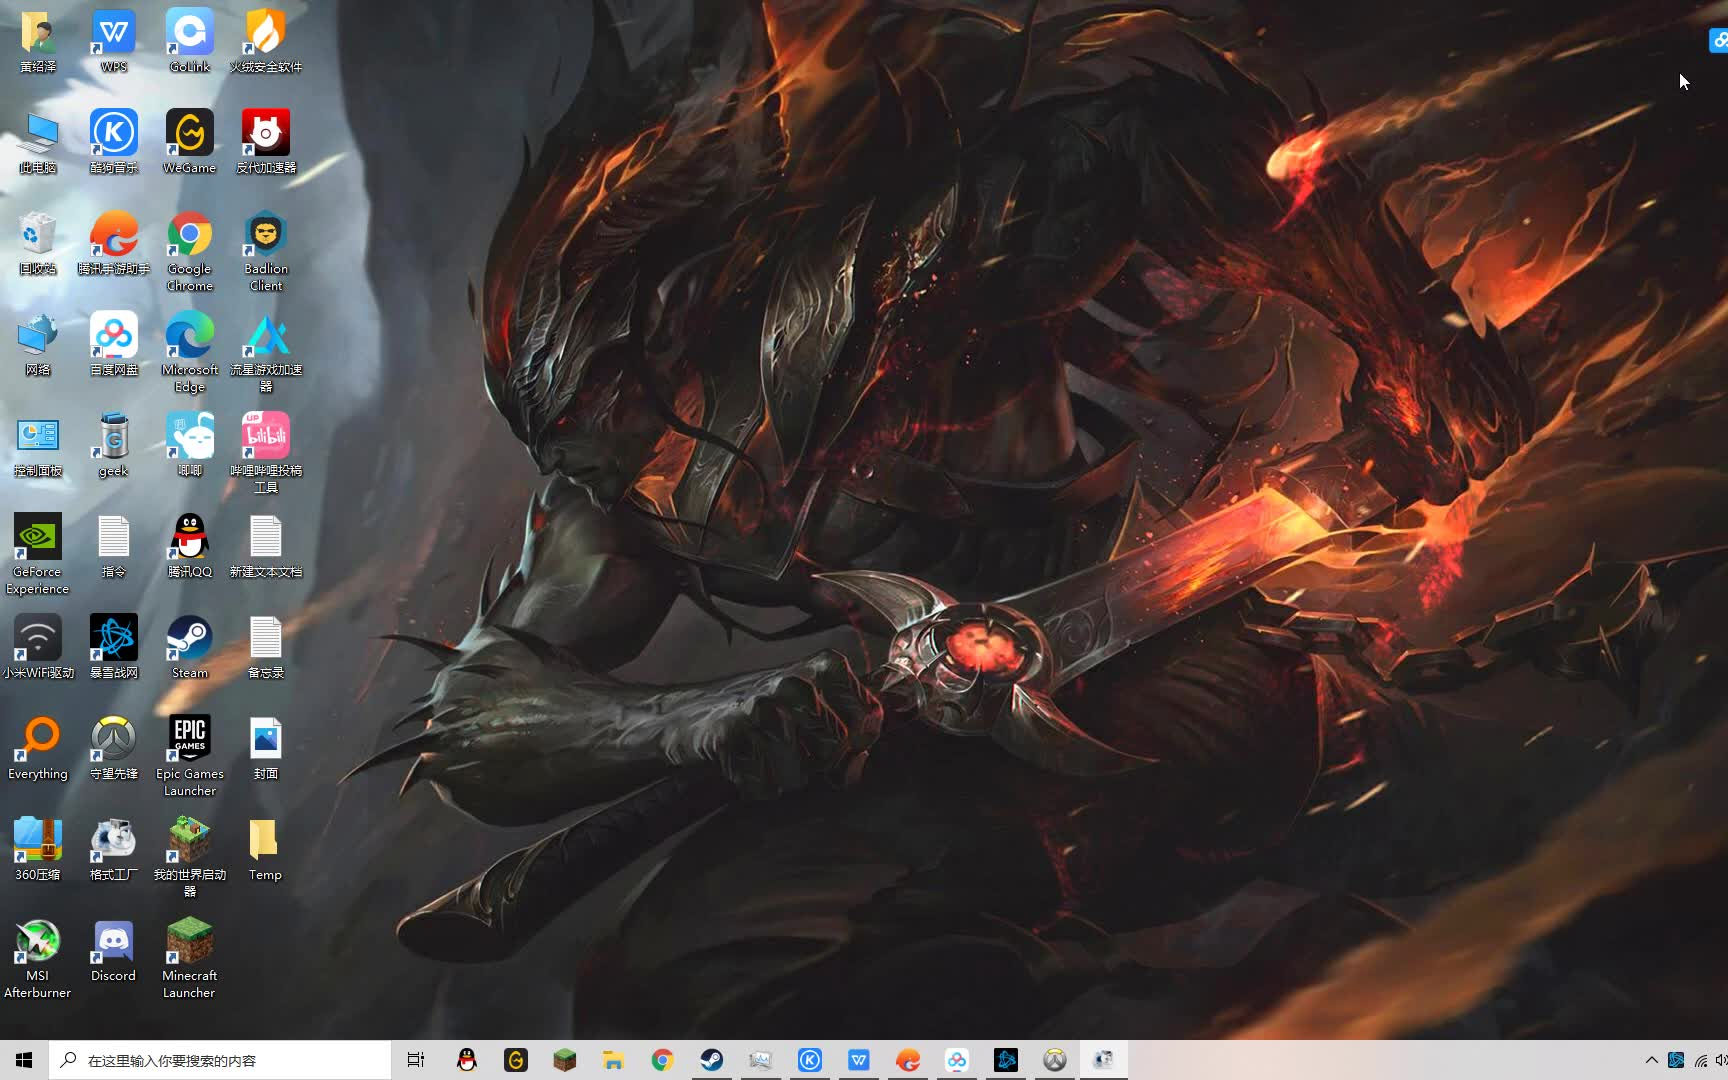The image size is (1728, 1080).
Task: Launch 酷狗音乐 desktop shortcut
Action: tap(114, 142)
